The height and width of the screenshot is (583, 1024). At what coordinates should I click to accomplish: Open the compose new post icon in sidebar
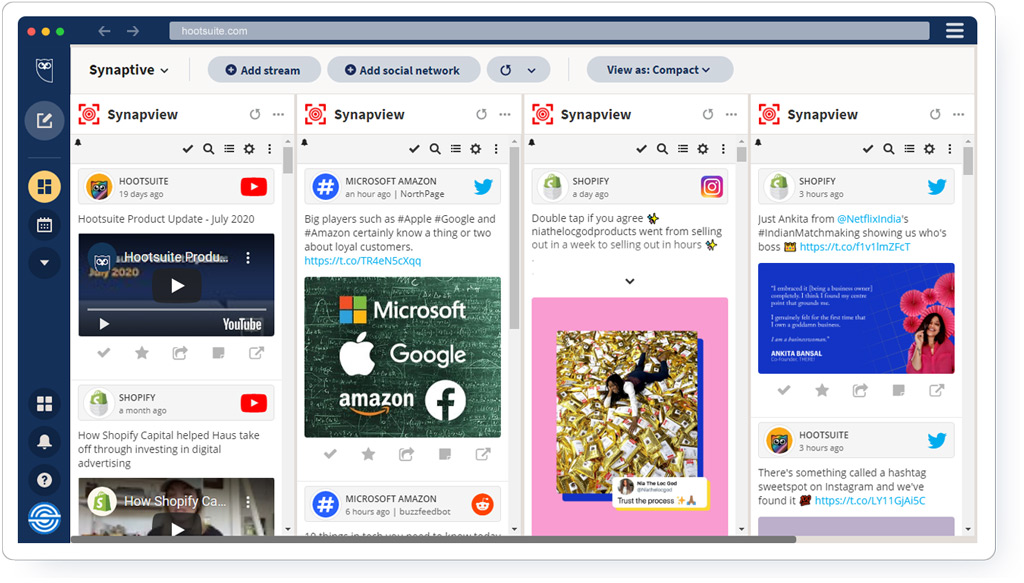coord(44,120)
